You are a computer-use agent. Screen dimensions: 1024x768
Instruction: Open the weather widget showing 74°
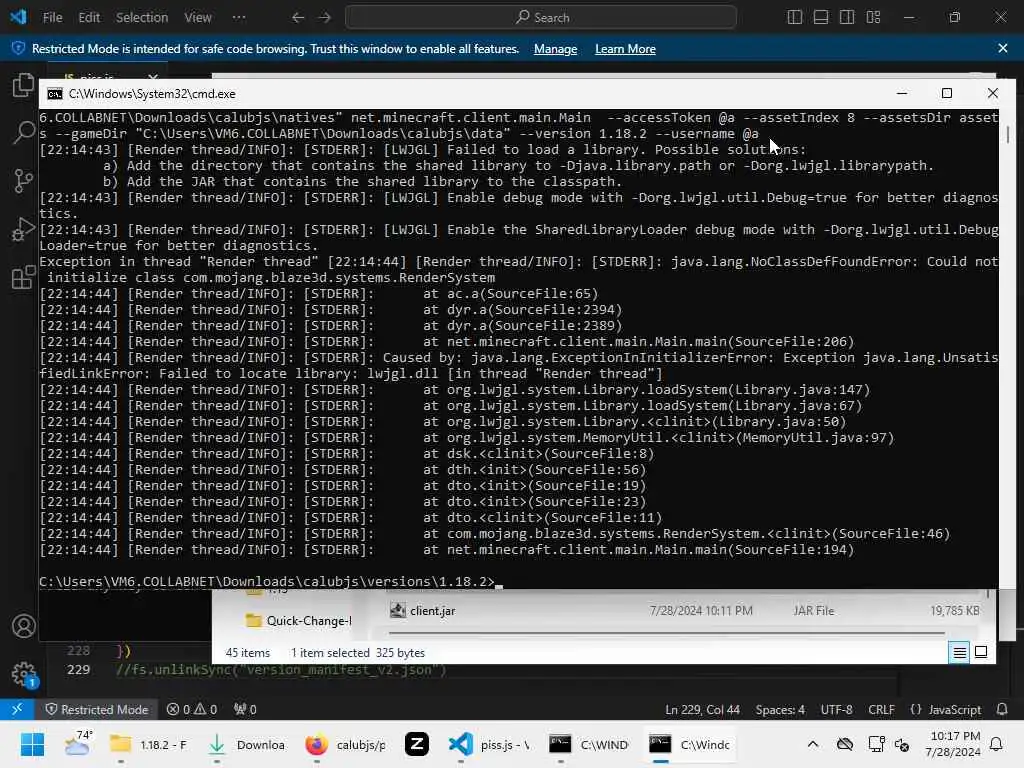78,744
